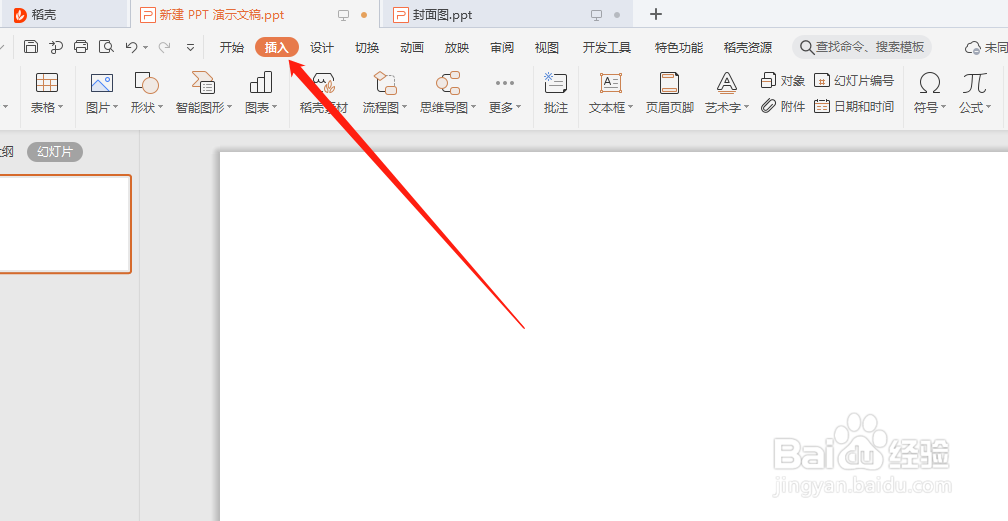1008x521 pixels.
Task: Open the 审阅 review tab
Action: tap(501, 47)
